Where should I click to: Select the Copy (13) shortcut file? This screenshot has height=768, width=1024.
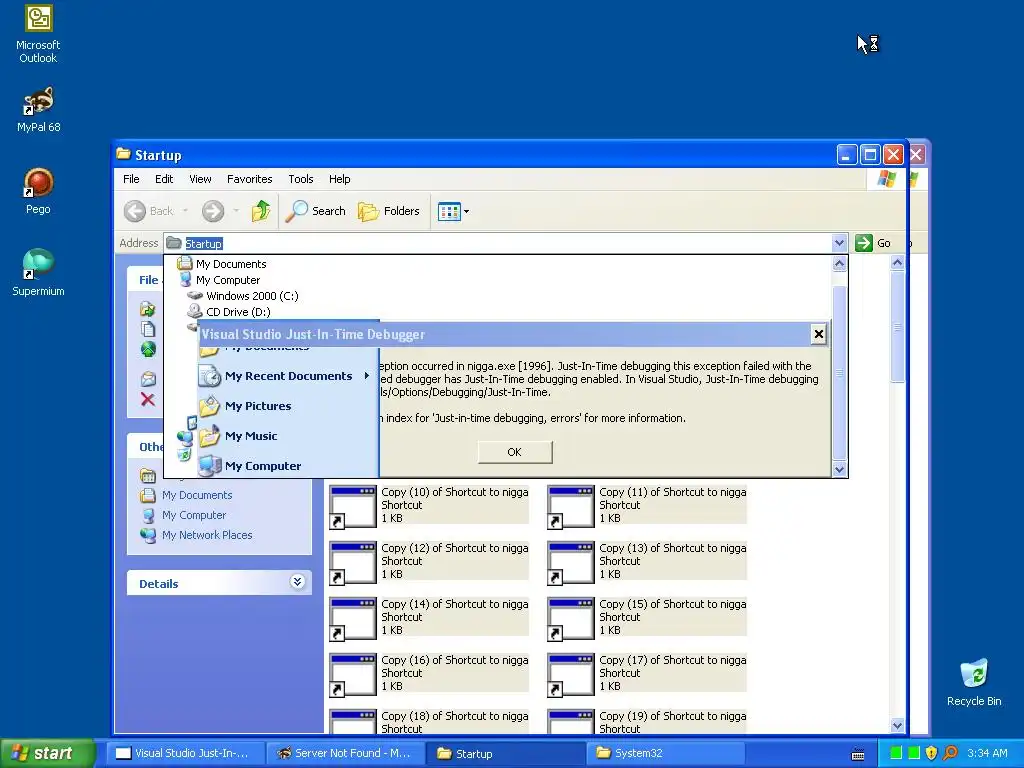(647, 561)
